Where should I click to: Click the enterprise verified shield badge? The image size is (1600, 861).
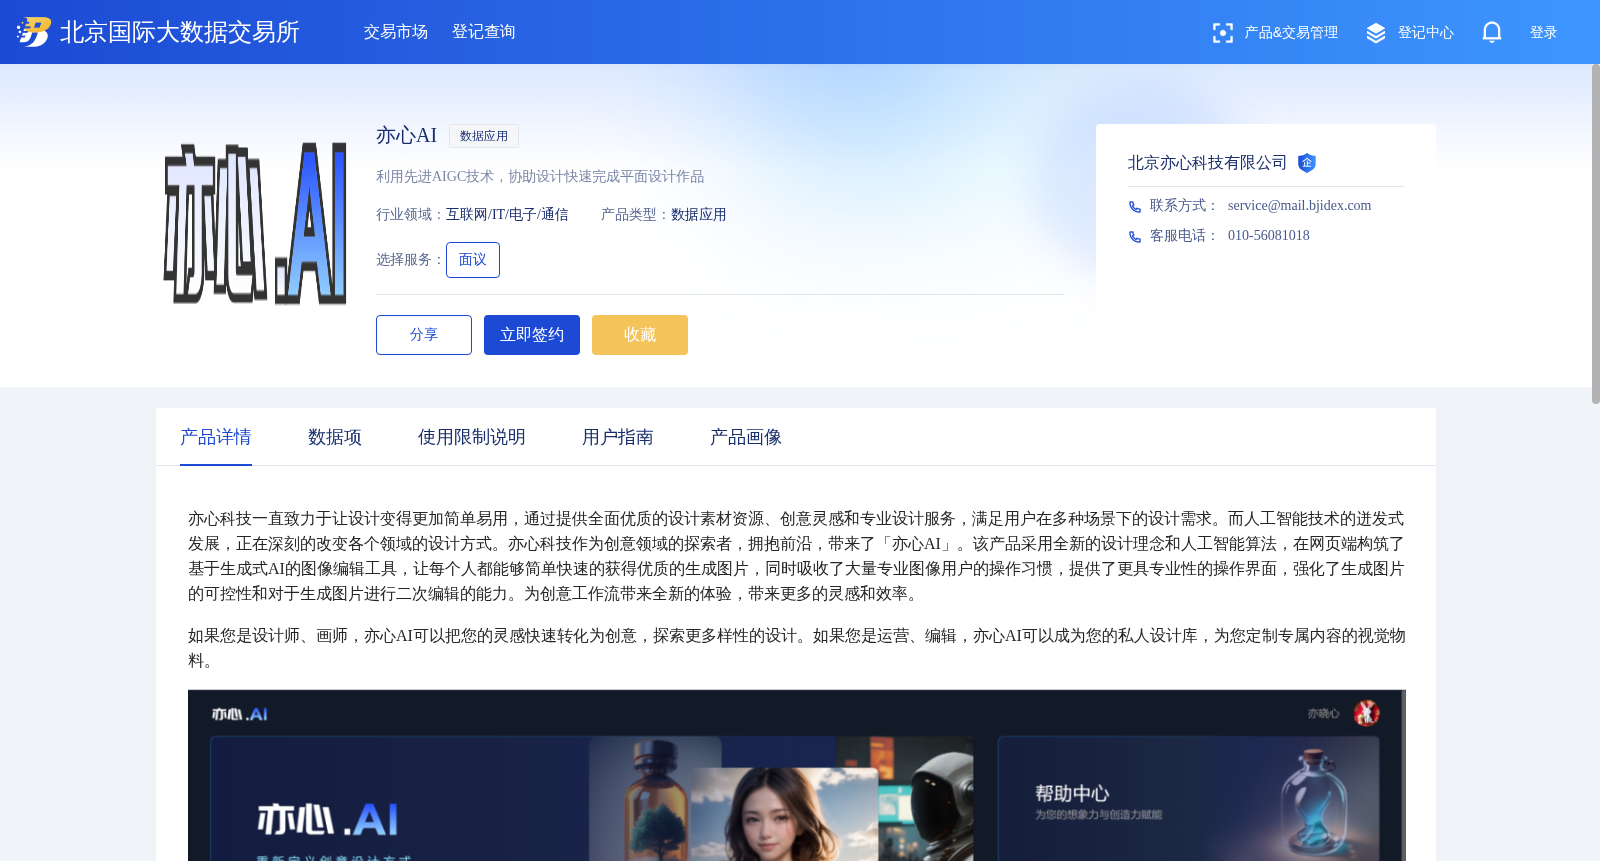(x=1307, y=163)
